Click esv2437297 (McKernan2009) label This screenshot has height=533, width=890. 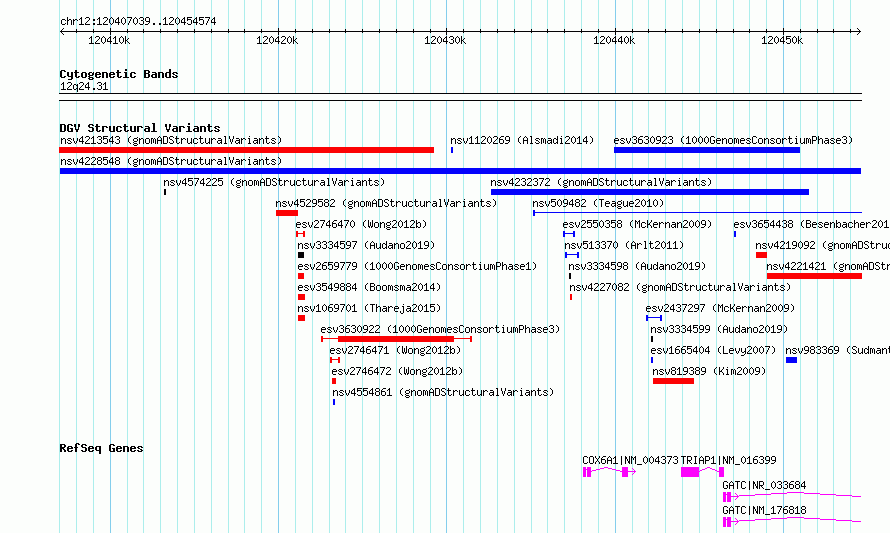tap(720, 308)
